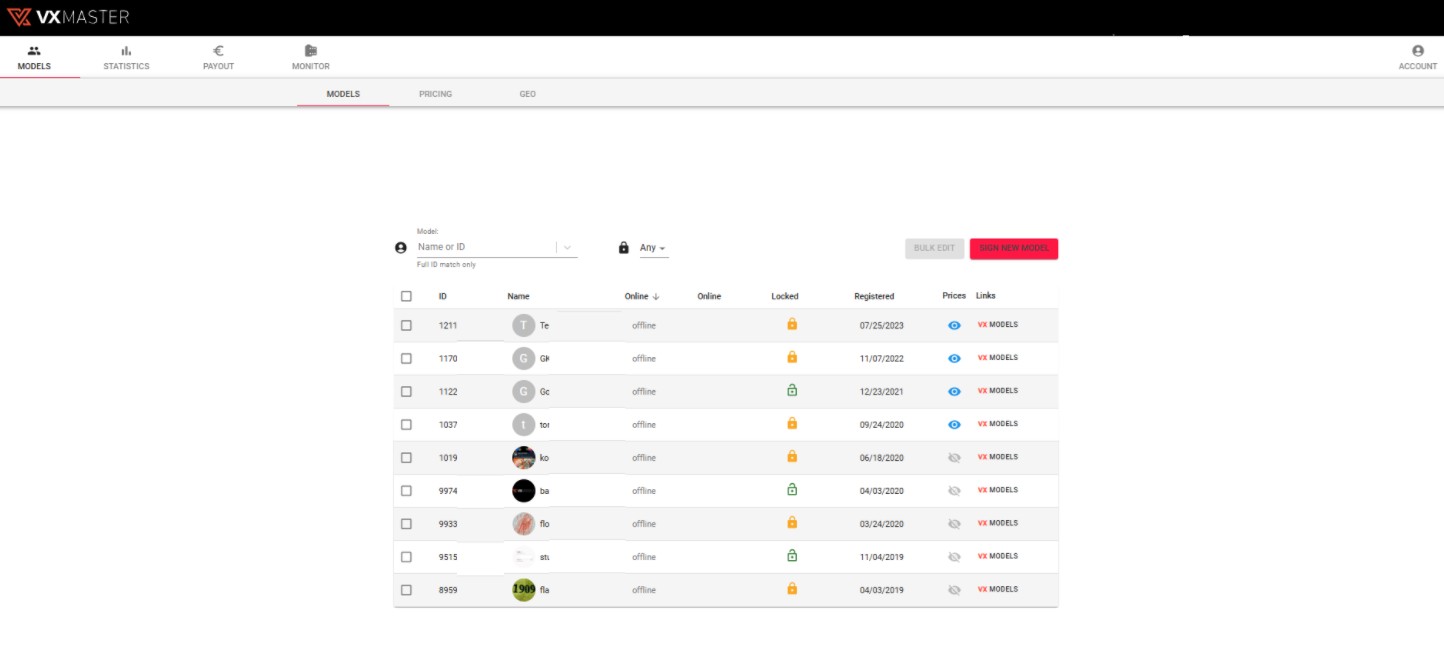This screenshot has height=647, width=1444.
Task: Click the green unlocked icon for model 1122
Action: tap(792, 390)
